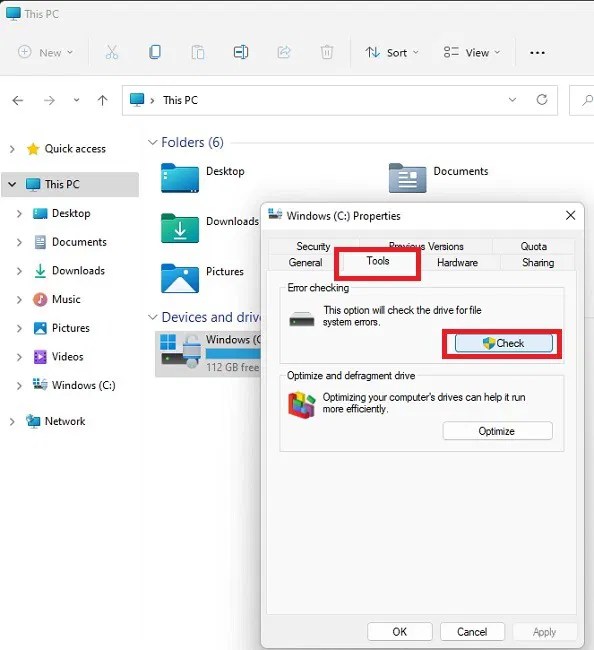Switch to the Hardware tab
This screenshot has width=594, height=650.
coord(457,262)
